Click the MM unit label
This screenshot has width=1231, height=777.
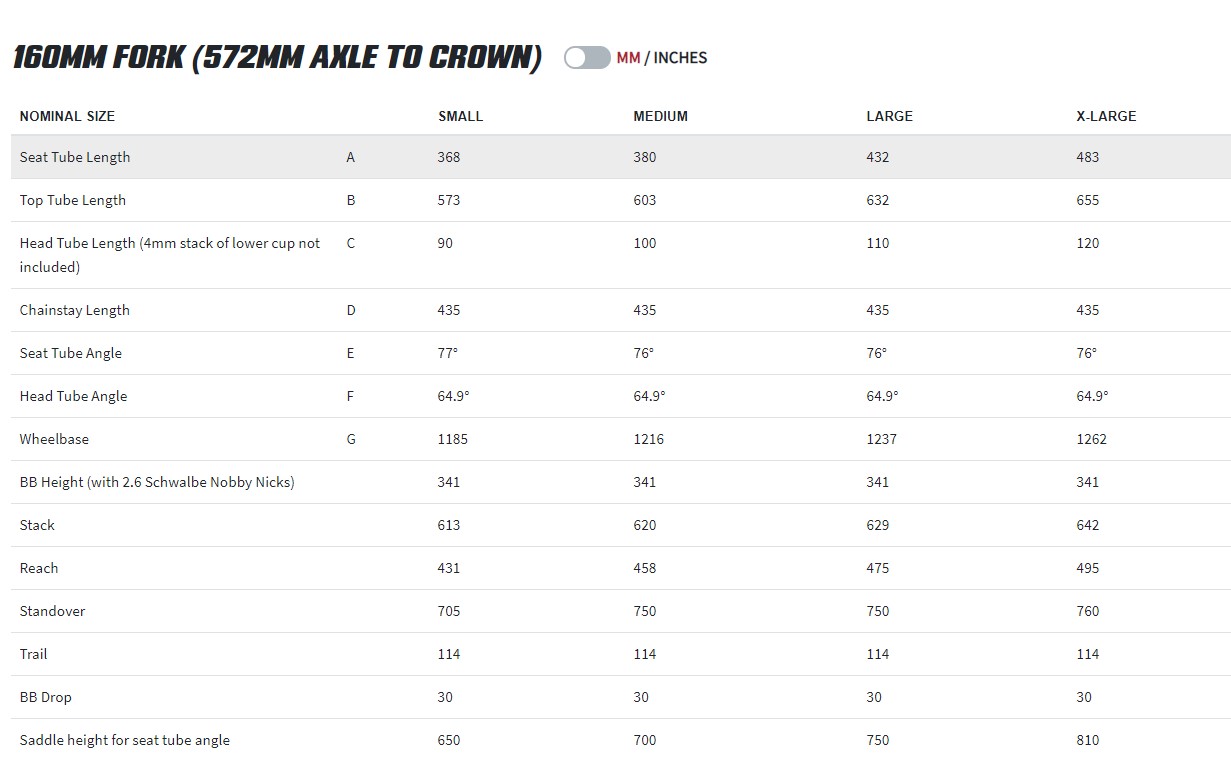coord(628,58)
